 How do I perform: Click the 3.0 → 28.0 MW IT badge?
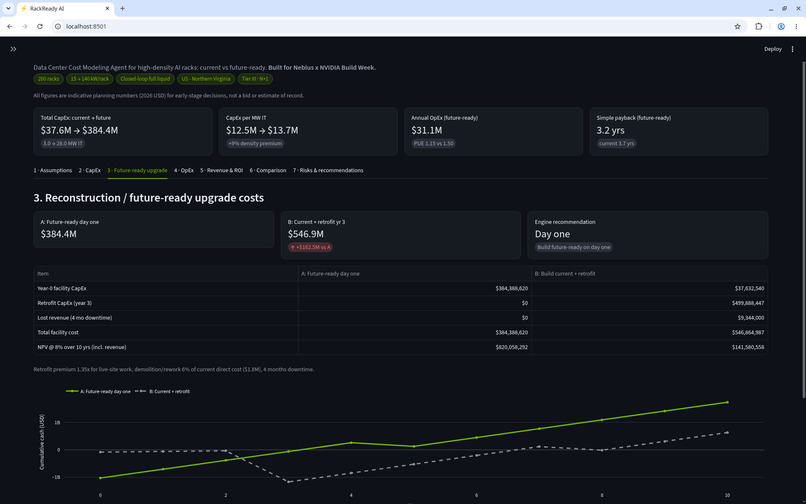point(63,143)
